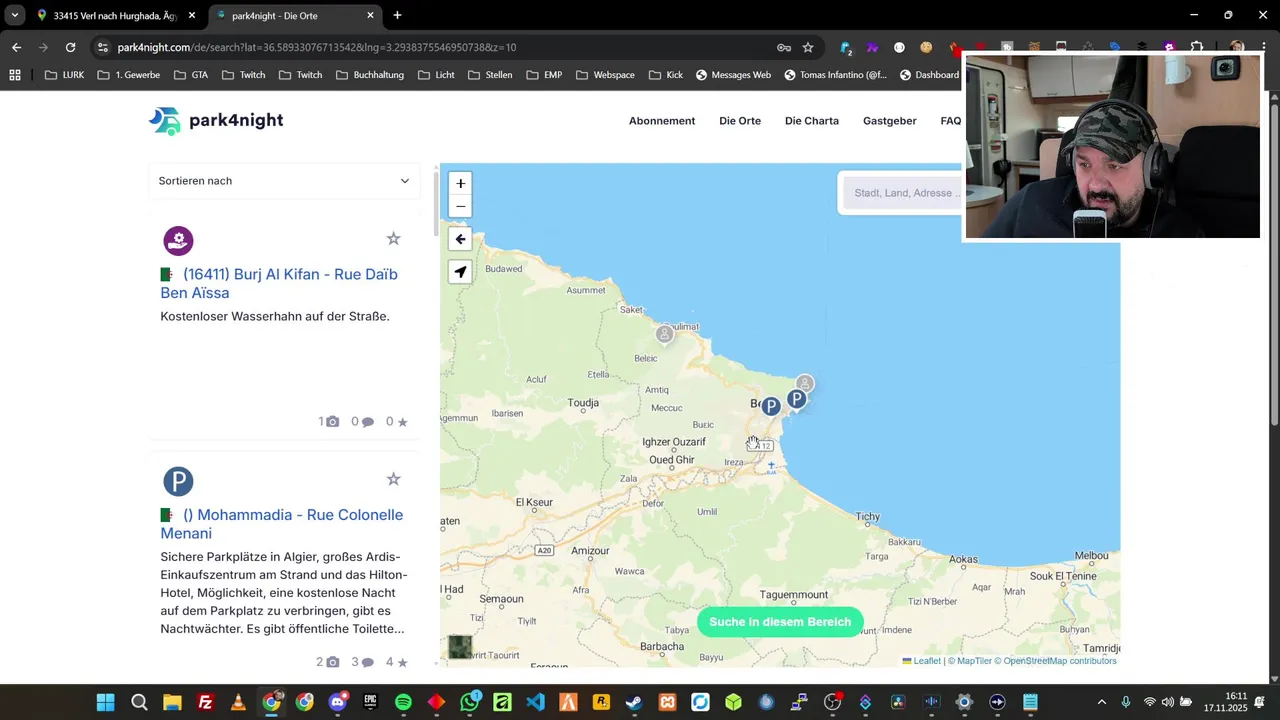Open the EMP bookmark folder

tap(543, 75)
